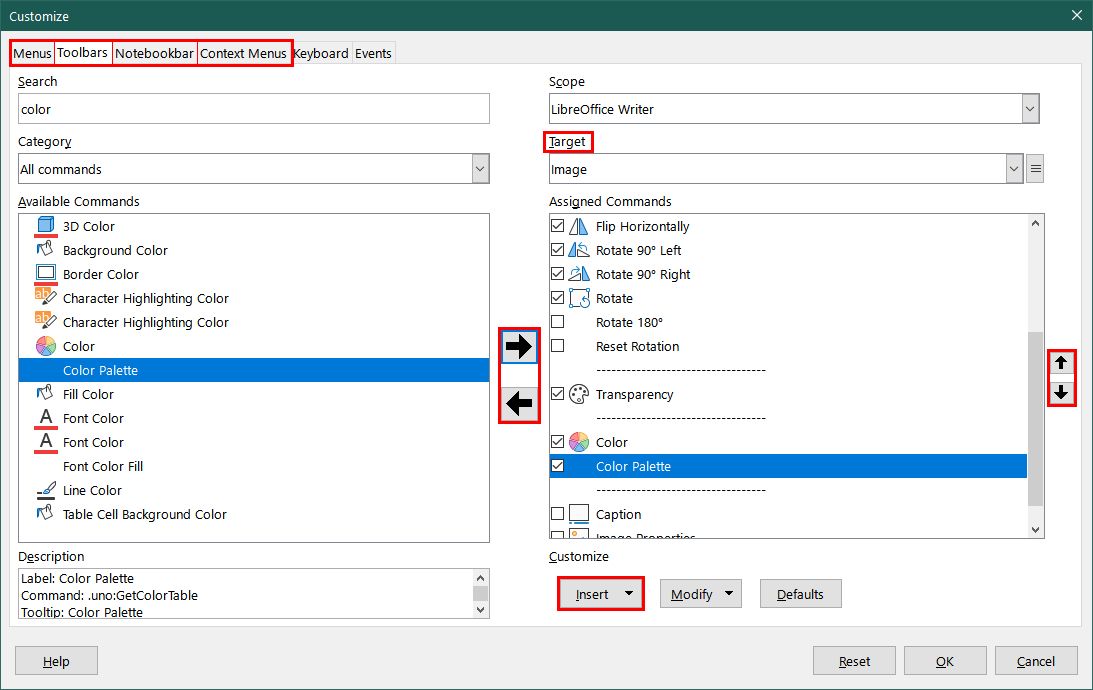1093x690 pixels.
Task: Uncheck the Rotate checkbox
Action: click(558, 298)
